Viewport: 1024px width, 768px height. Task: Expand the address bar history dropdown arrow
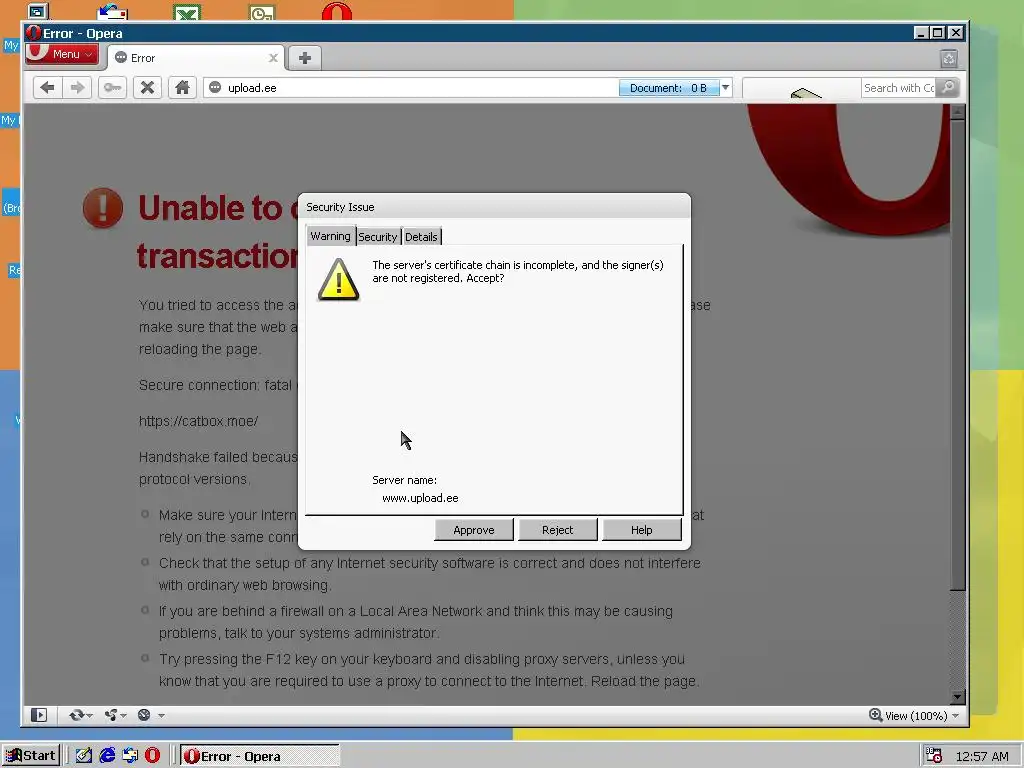click(726, 88)
